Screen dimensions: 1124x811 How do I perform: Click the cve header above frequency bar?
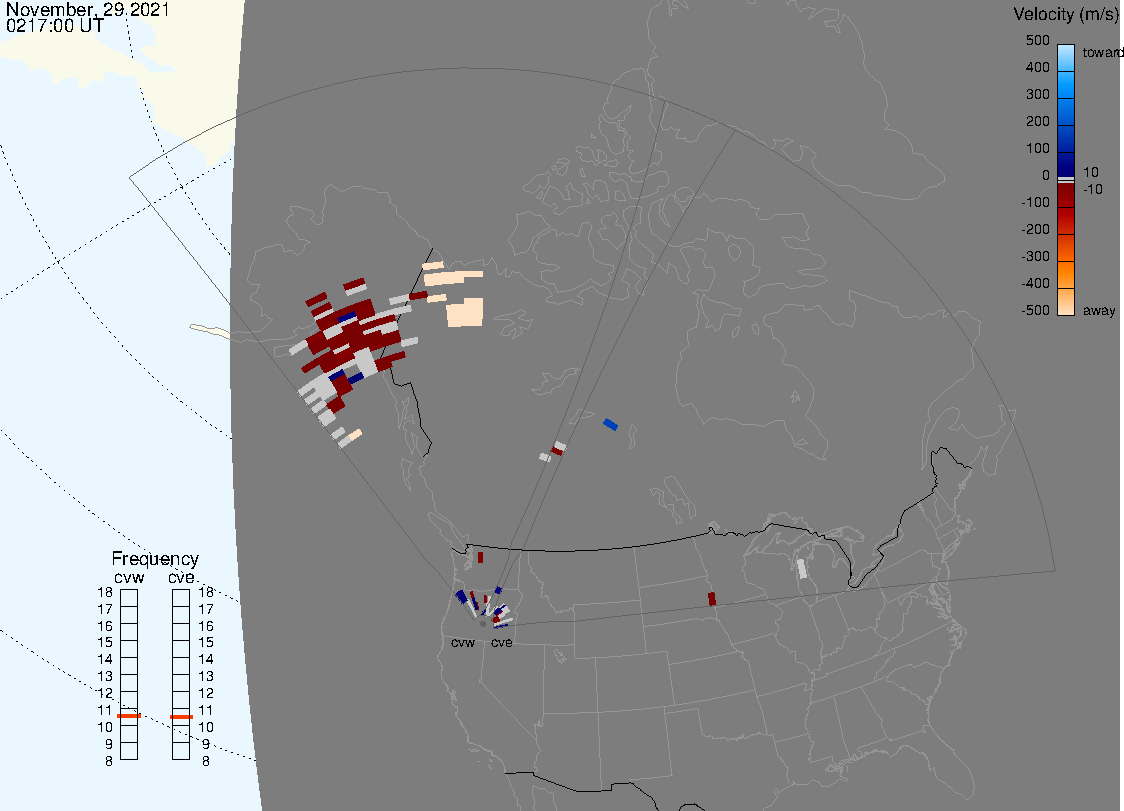(181, 578)
